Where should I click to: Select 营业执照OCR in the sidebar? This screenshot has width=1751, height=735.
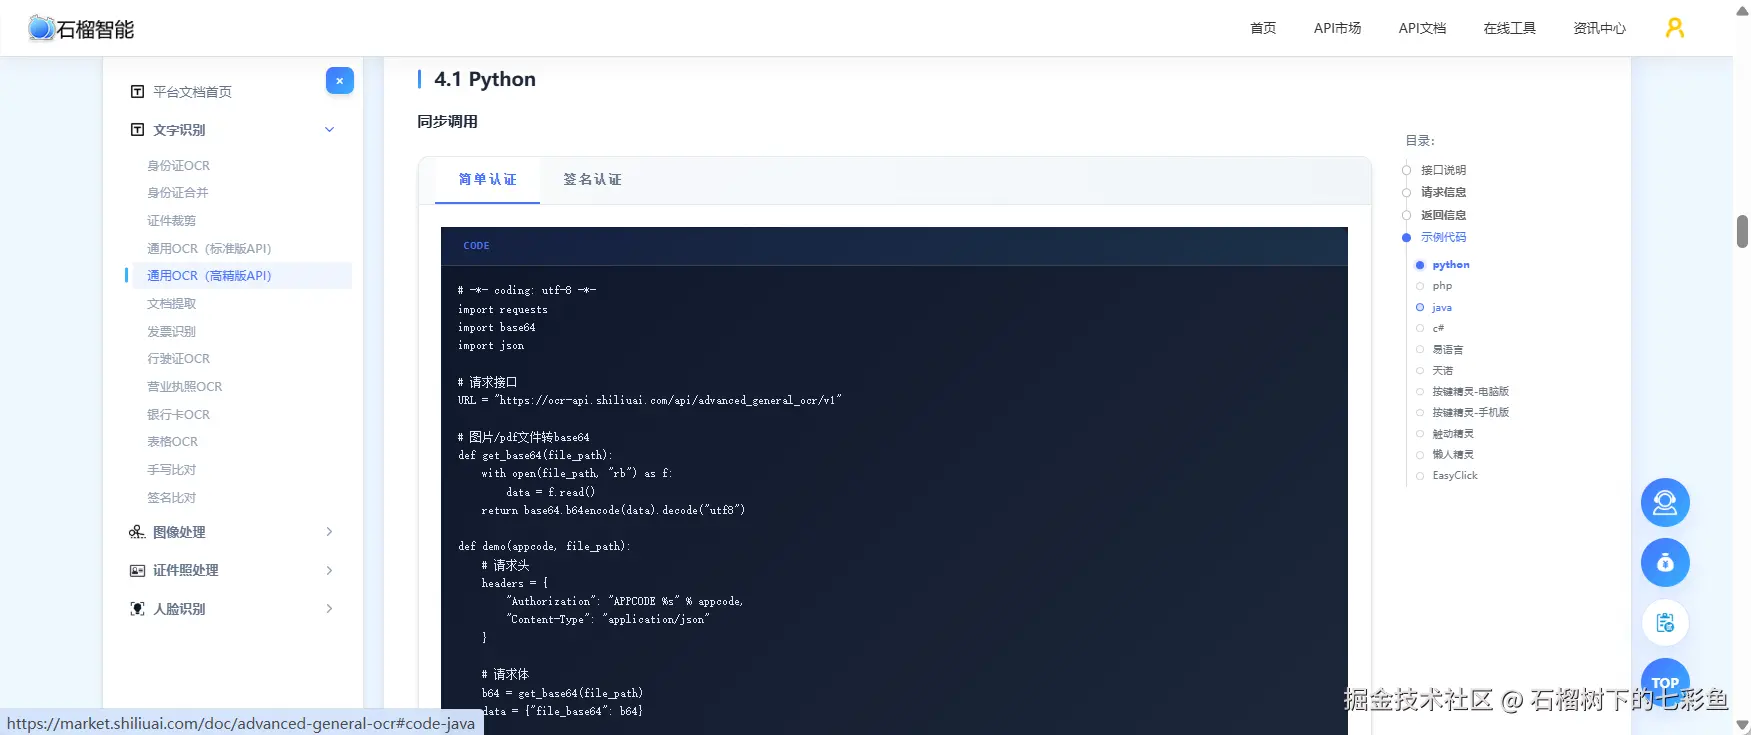185,387
